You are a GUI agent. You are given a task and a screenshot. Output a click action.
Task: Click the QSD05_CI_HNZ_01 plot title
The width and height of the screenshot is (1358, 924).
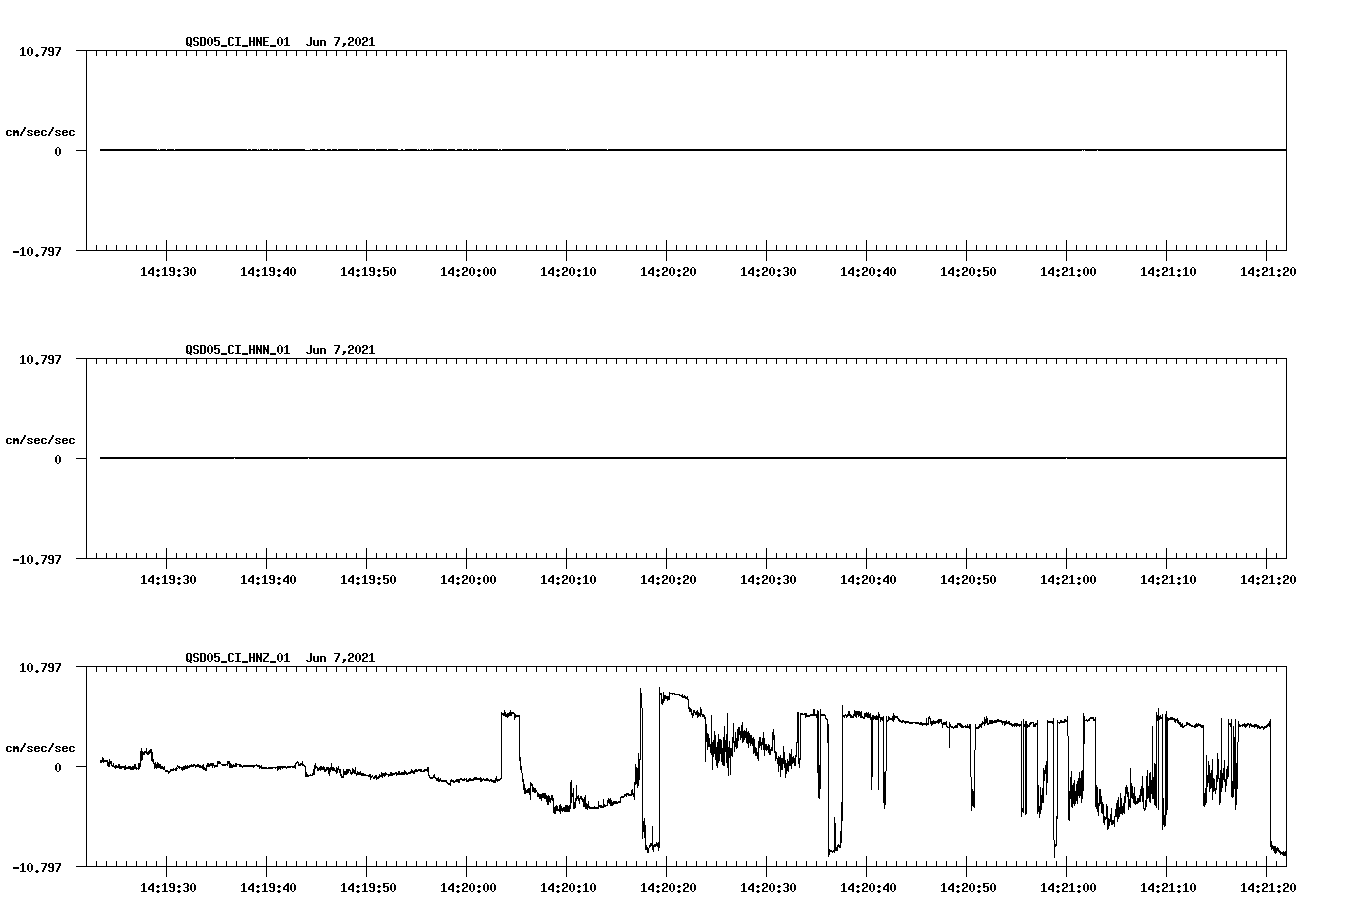[x=280, y=658]
